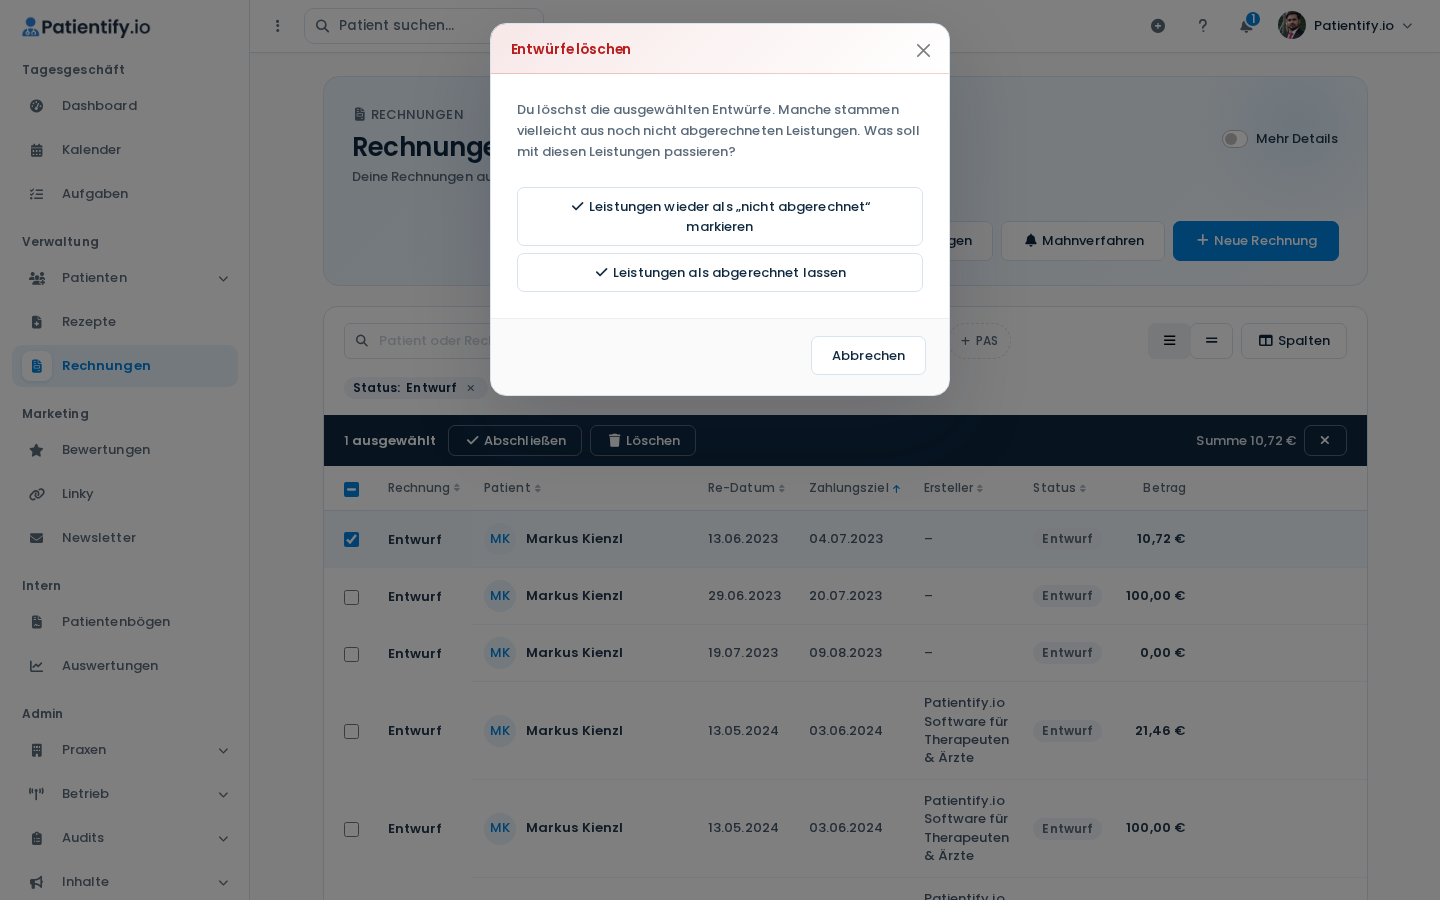Open Kalender in the sidebar
The width and height of the screenshot is (1440, 900).
(x=125, y=150)
